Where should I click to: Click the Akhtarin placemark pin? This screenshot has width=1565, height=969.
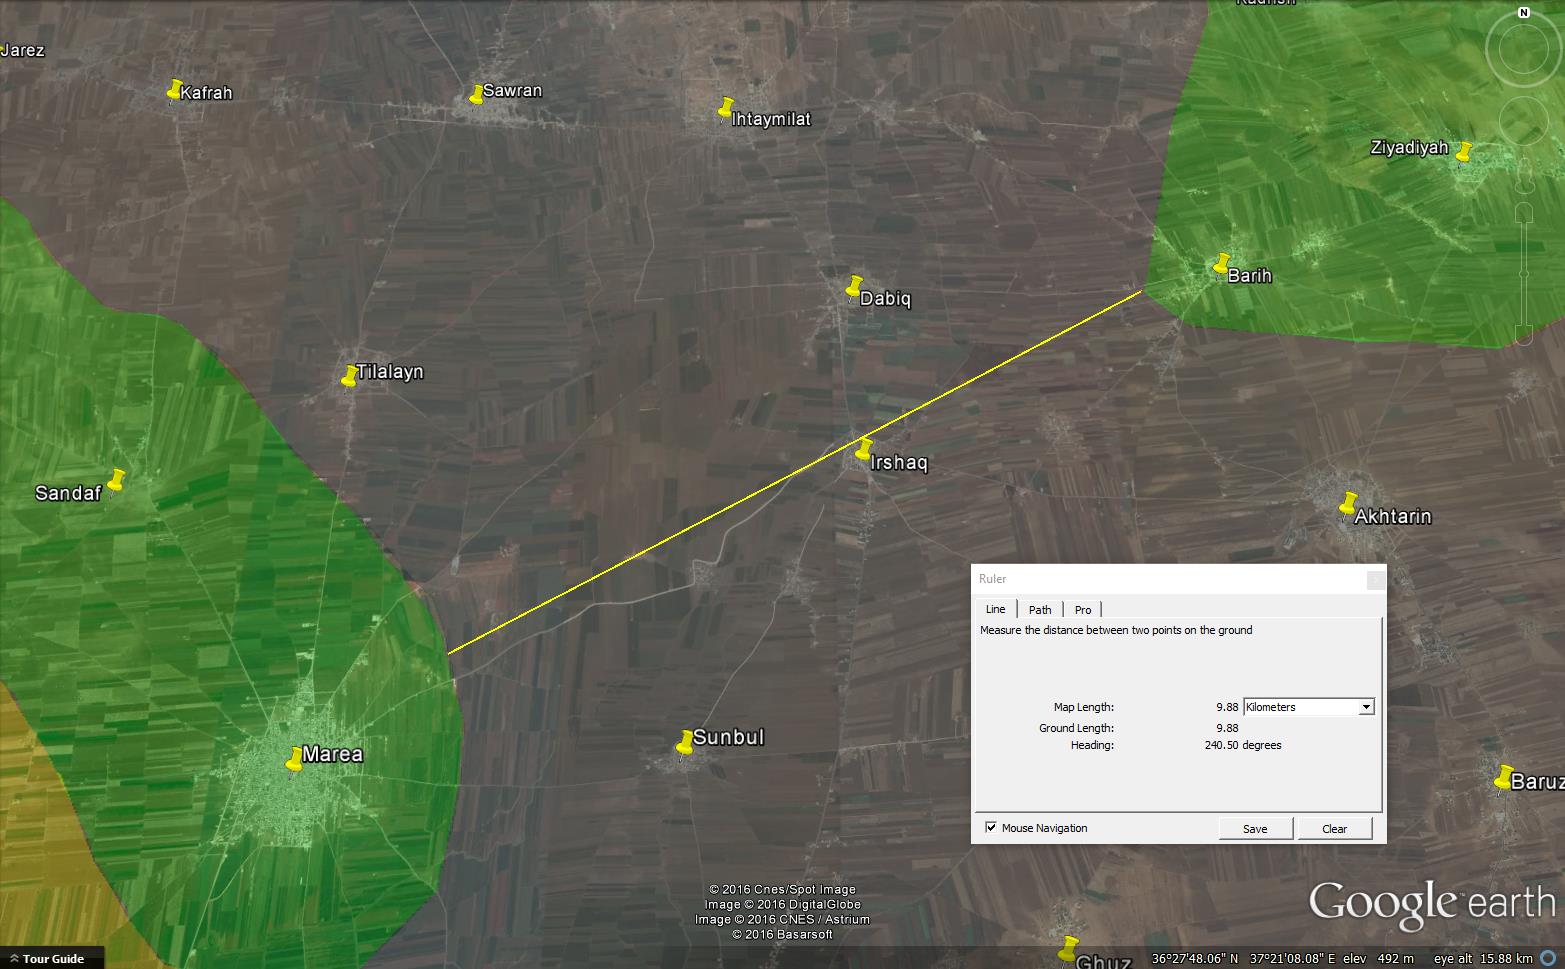(1348, 503)
